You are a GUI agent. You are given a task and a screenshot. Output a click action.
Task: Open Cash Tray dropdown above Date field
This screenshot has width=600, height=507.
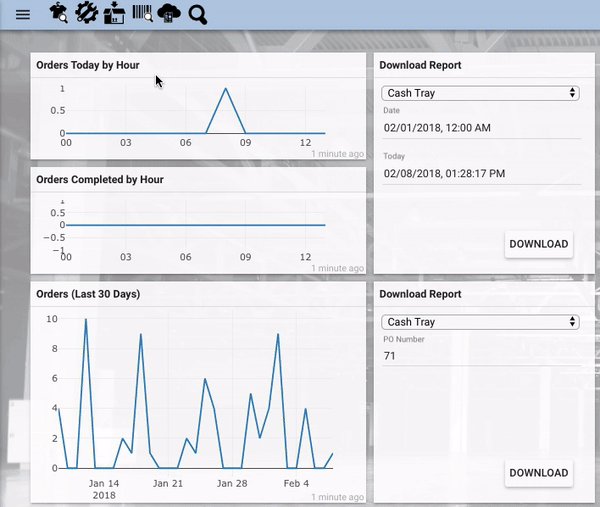pos(480,93)
